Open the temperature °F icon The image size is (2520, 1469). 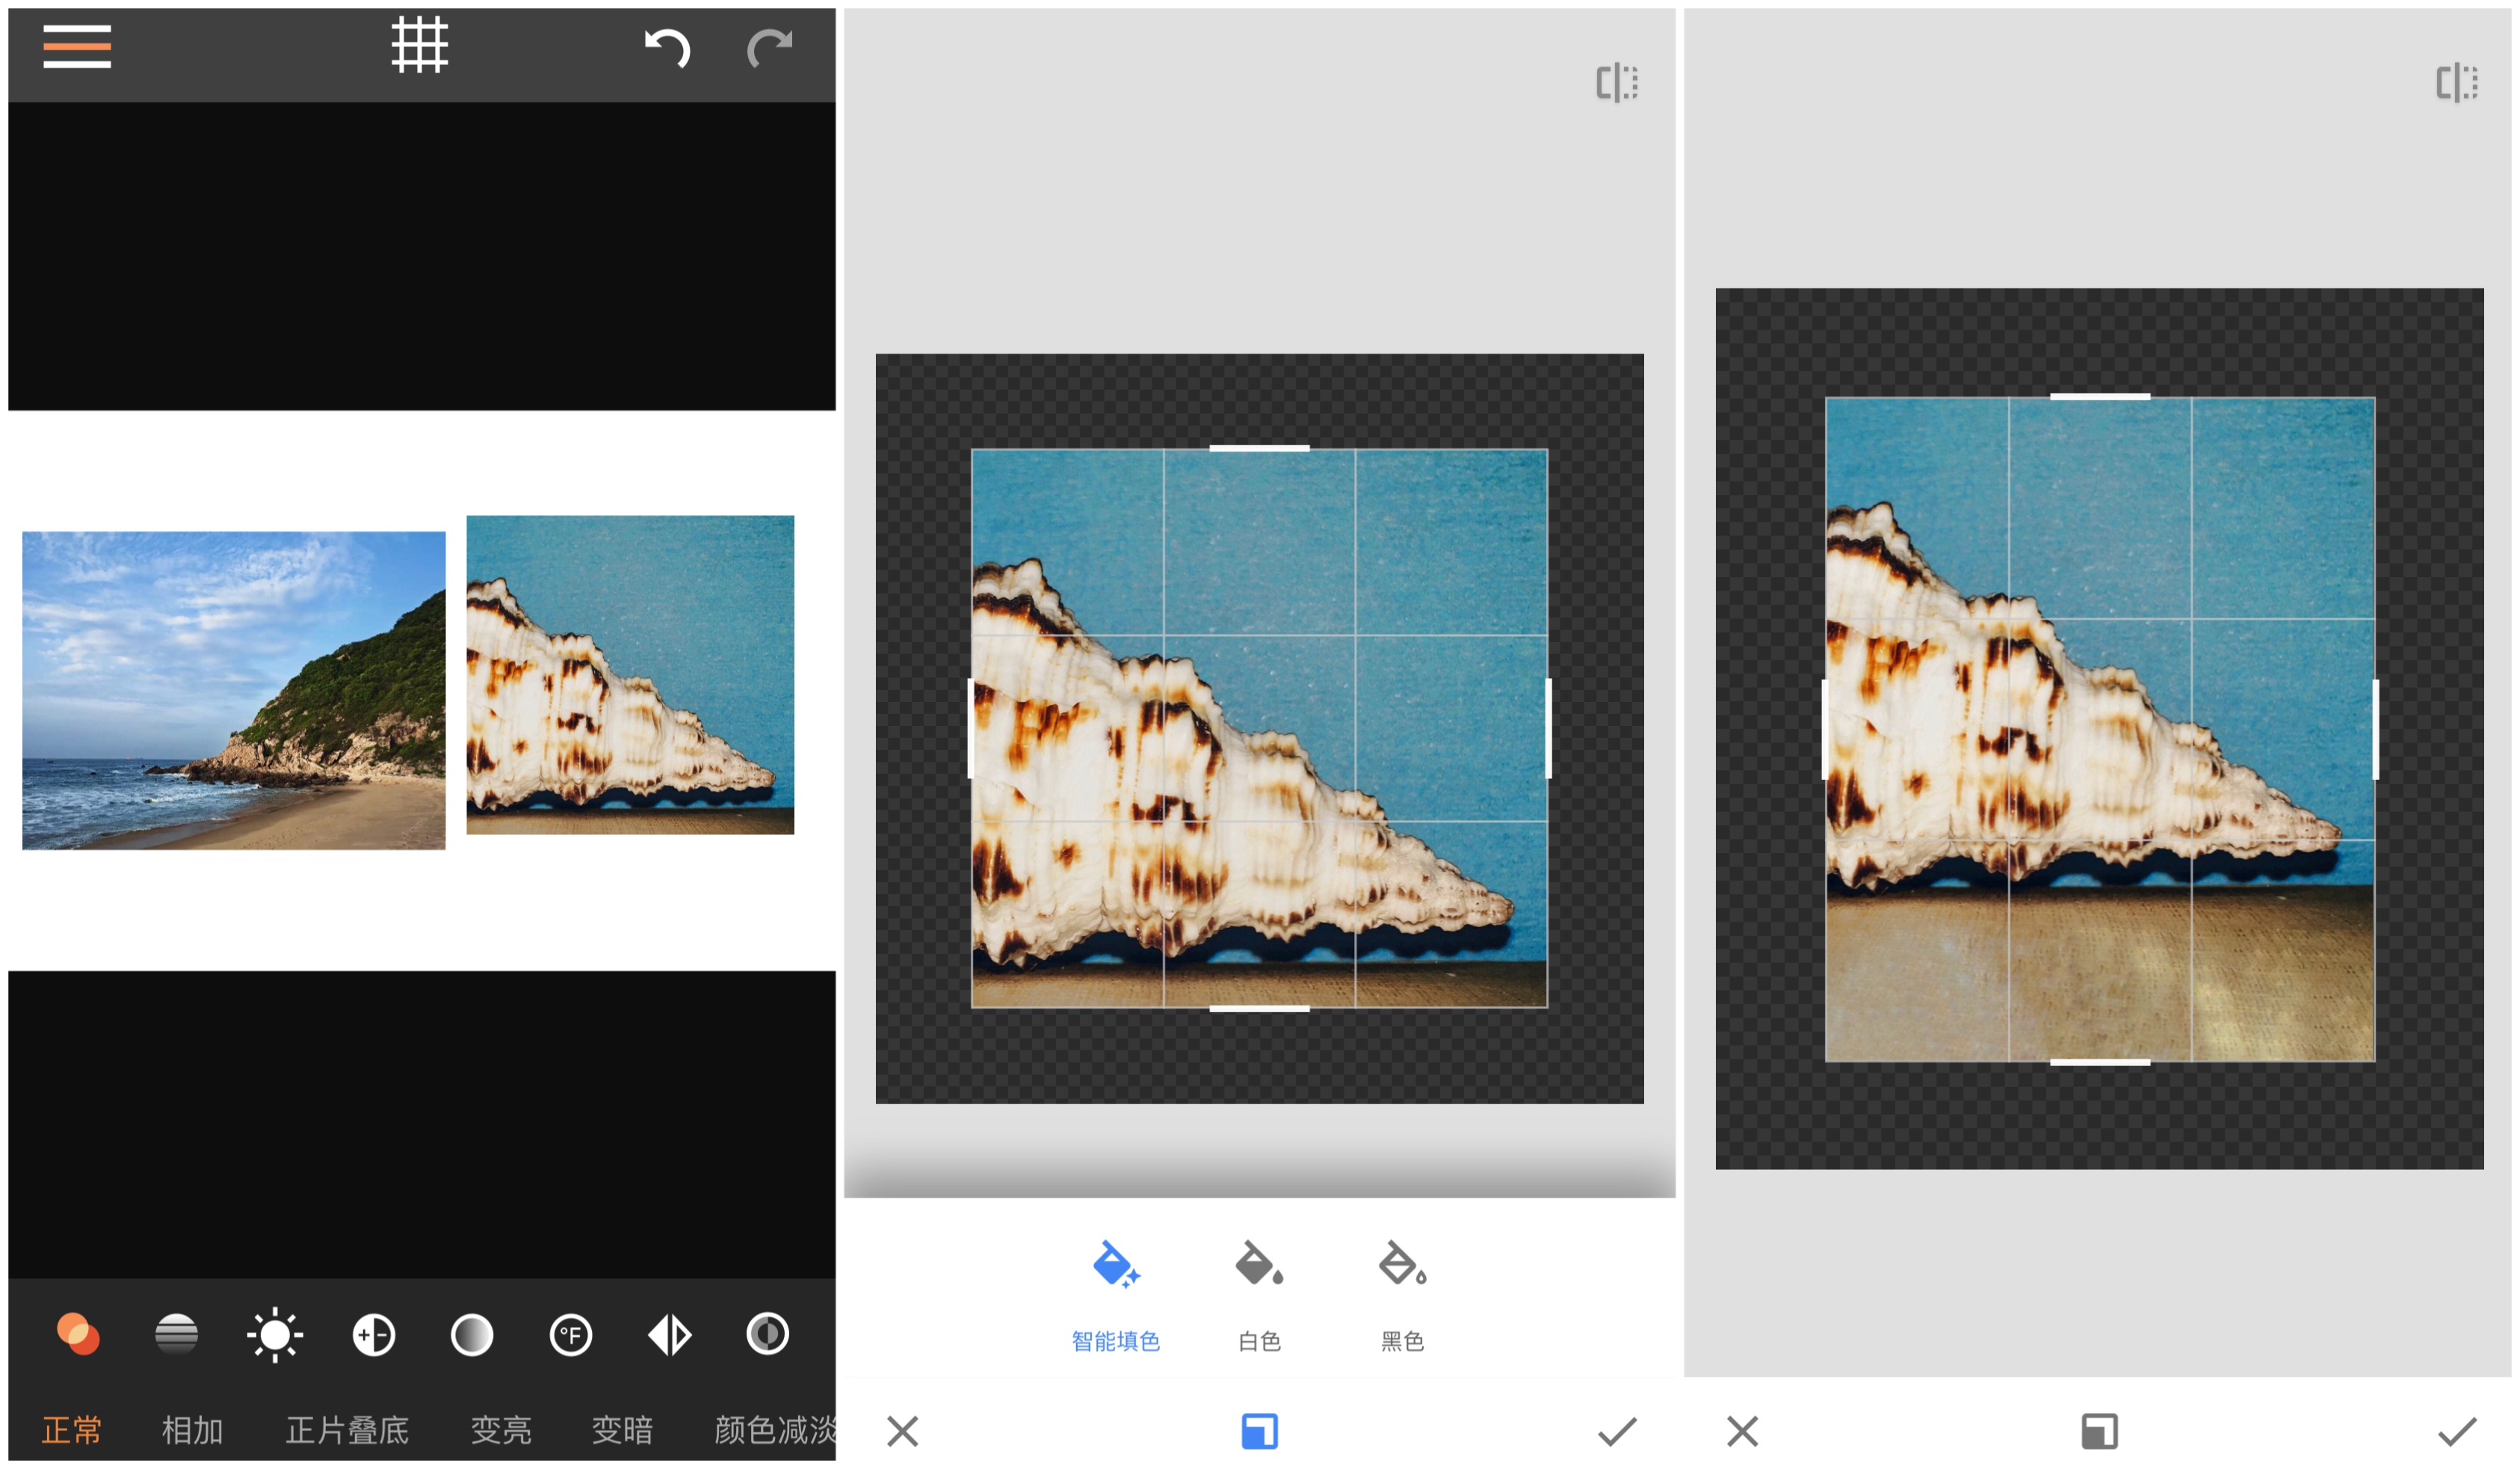coord(571,1334)
